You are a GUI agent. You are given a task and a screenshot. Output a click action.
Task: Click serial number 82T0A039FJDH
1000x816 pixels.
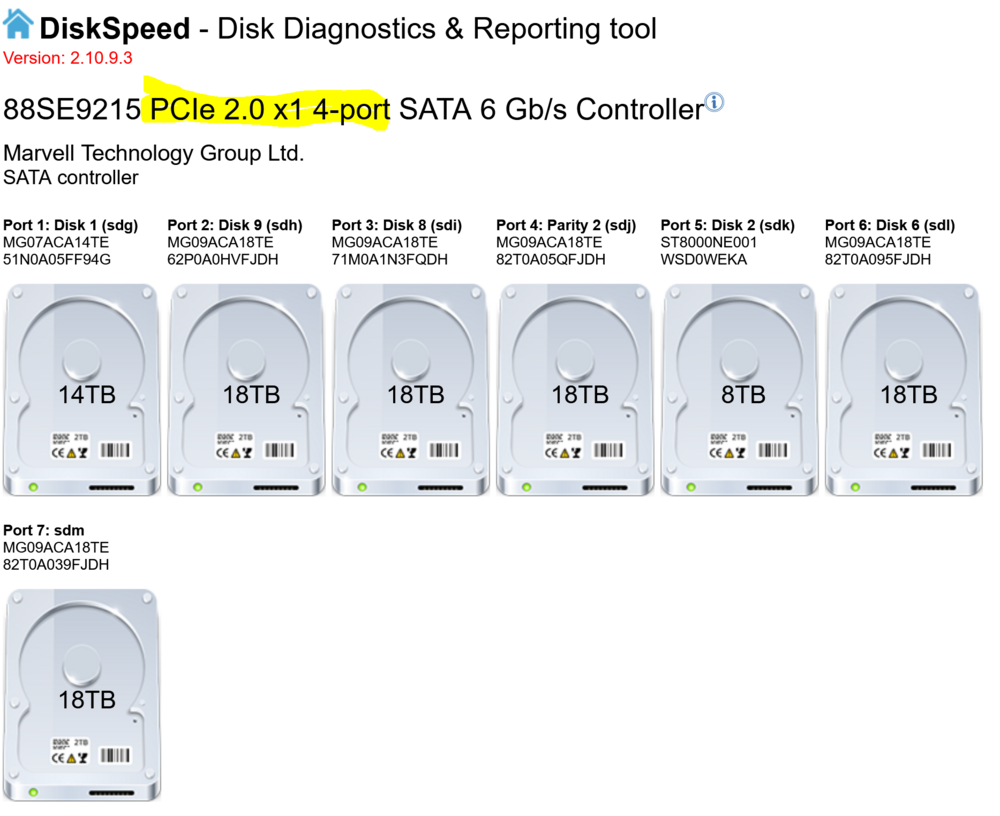click(56, 565)
